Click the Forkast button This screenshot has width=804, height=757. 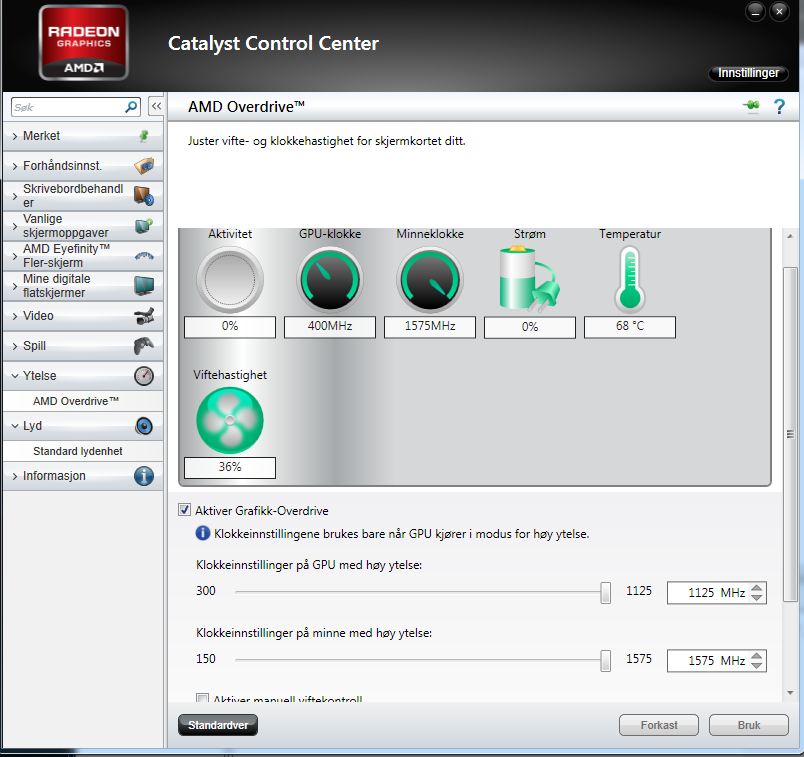click(659, 725)
